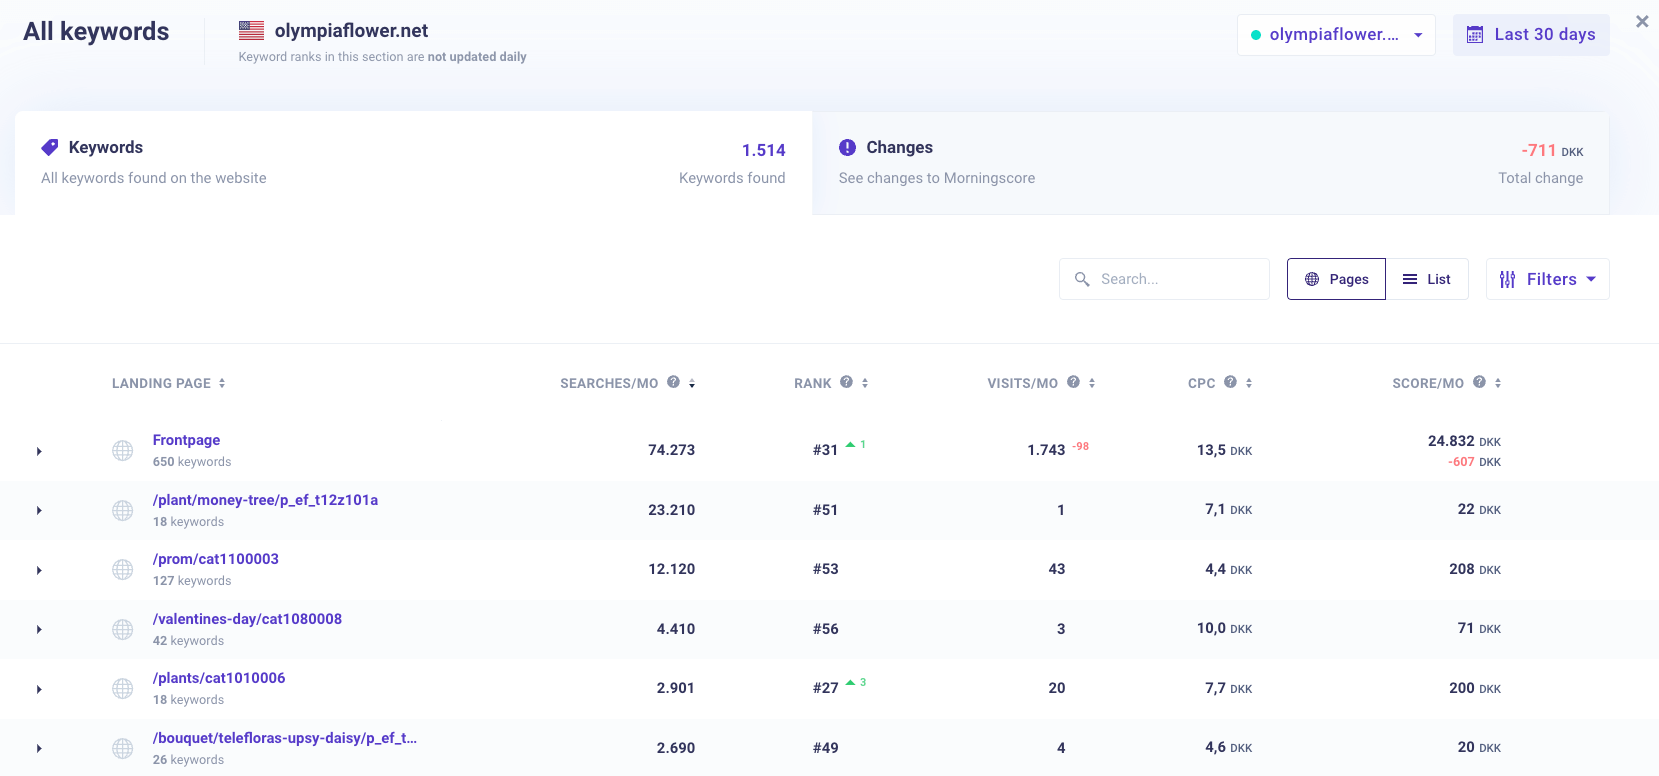
Task: Expand the valentines-day row
Action: 39,630
